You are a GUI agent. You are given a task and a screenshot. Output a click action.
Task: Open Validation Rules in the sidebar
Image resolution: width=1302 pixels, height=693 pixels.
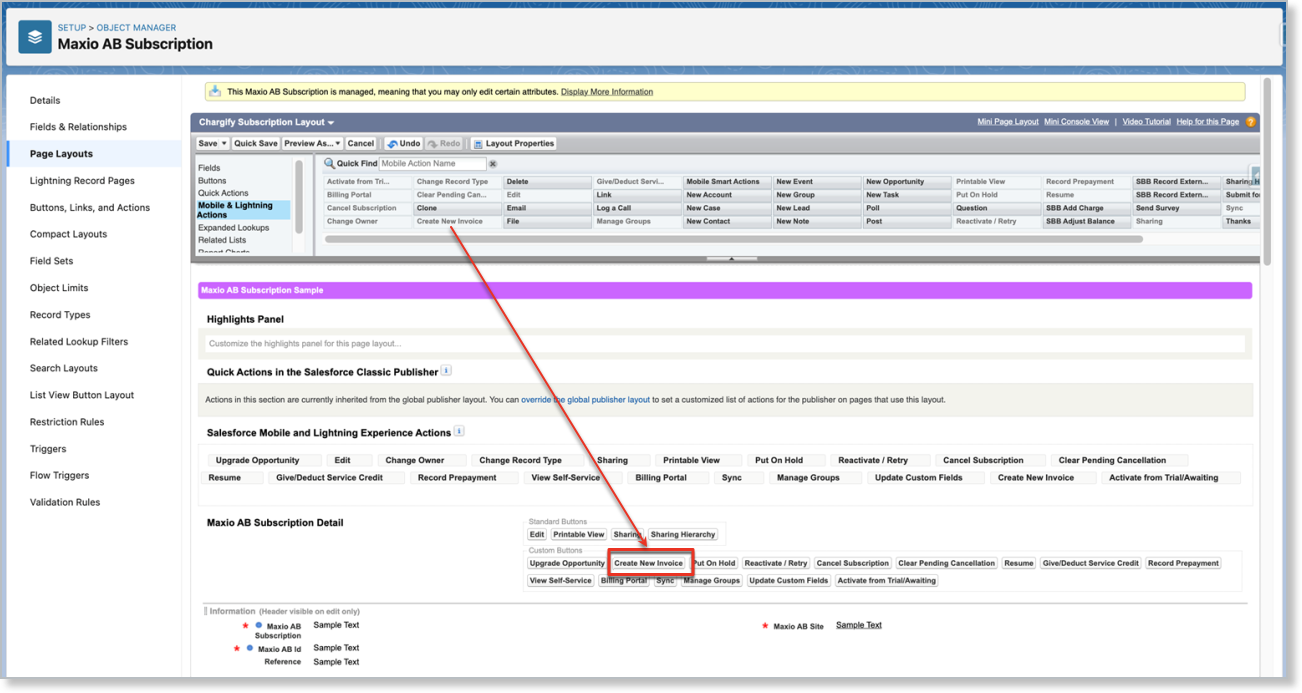[x=66, y=502]
